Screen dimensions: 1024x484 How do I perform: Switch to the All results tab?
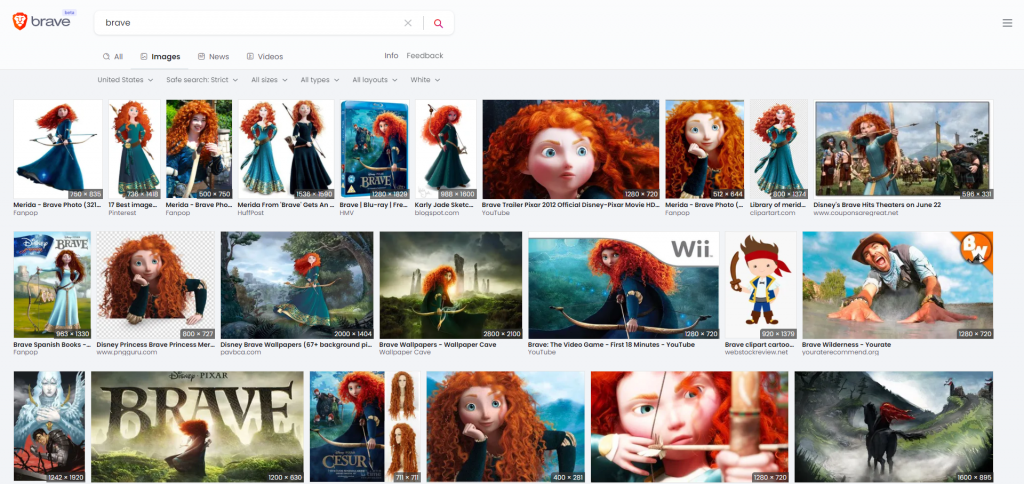point(112,57)
